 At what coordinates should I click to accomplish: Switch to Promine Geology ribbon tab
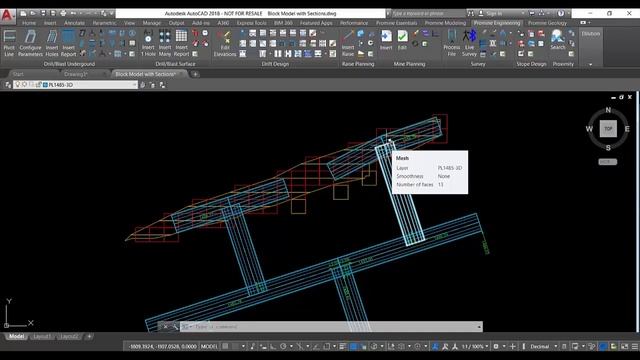[547, 23]
